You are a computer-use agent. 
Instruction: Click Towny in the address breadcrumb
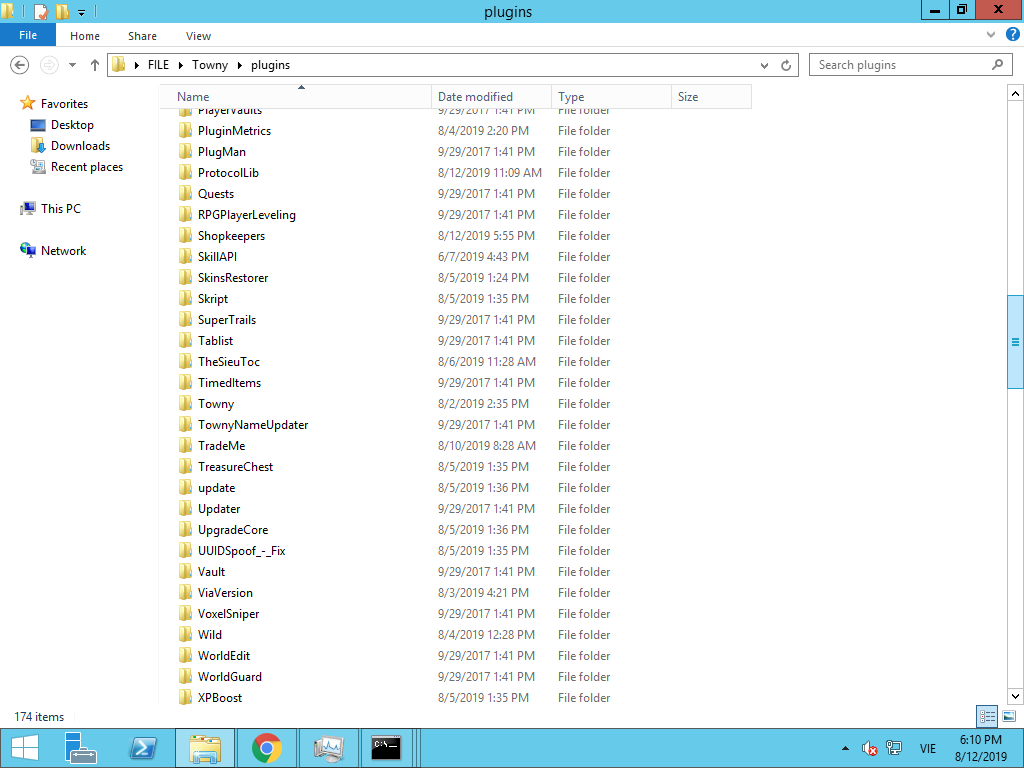(x=210, y=65)
